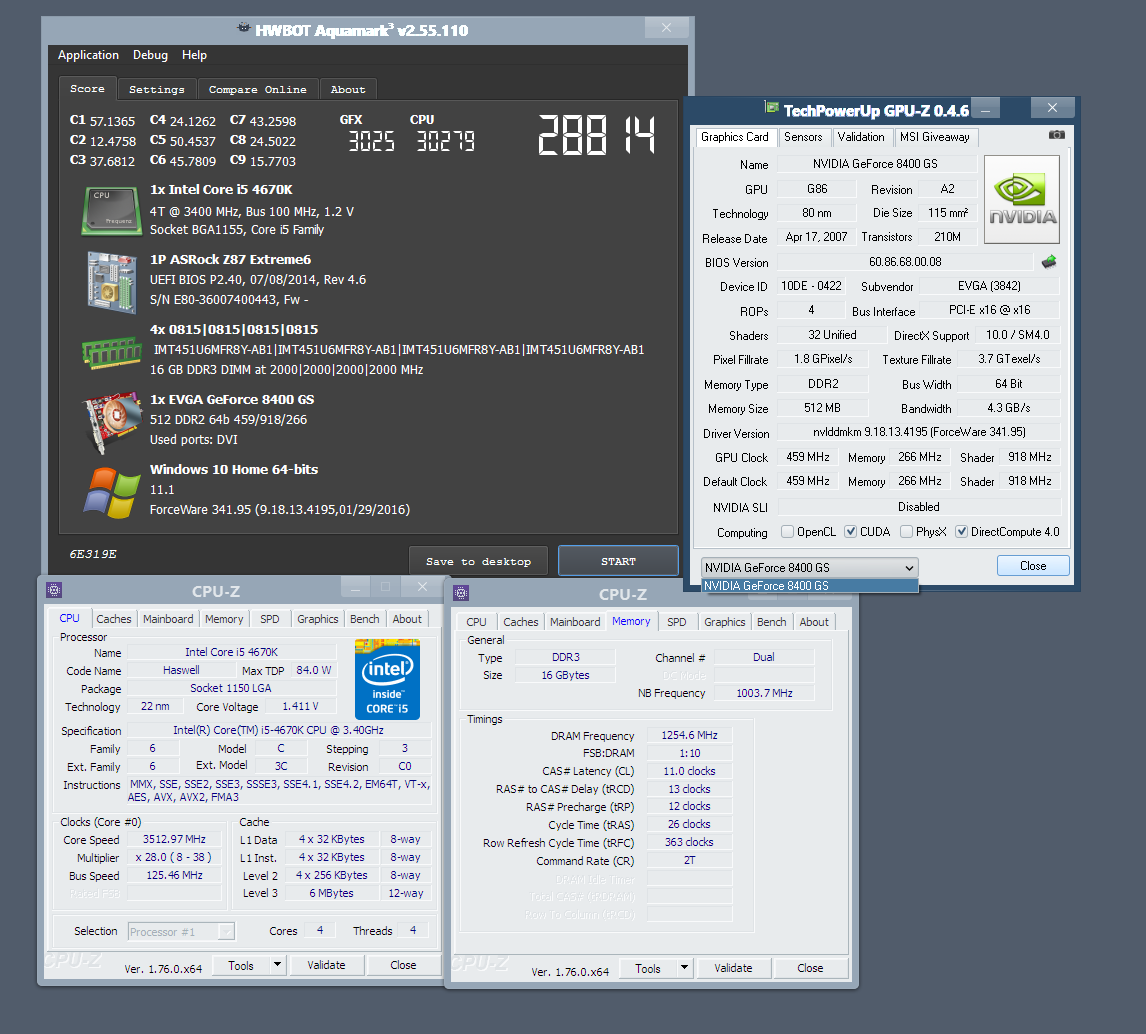The width and height of the screenshot is (1146, 1034).
Task: Click the DRAM Frequency value 1254.6 MHz
Action: pyautogui.click(x=689, y=735)
